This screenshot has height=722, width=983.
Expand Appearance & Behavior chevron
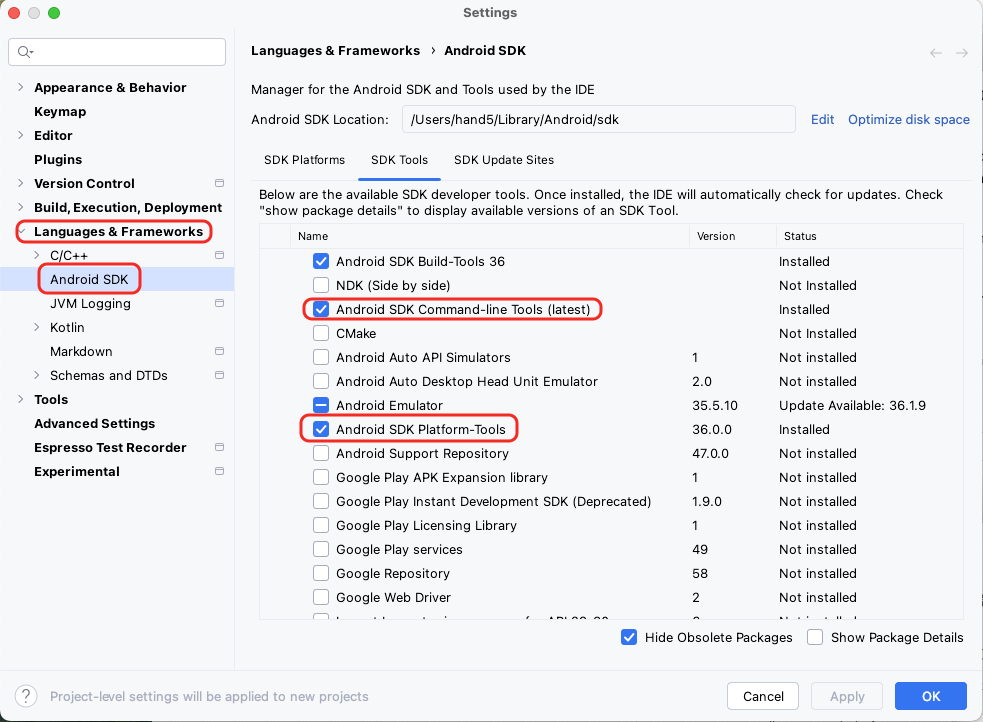[x=21, y=87]
